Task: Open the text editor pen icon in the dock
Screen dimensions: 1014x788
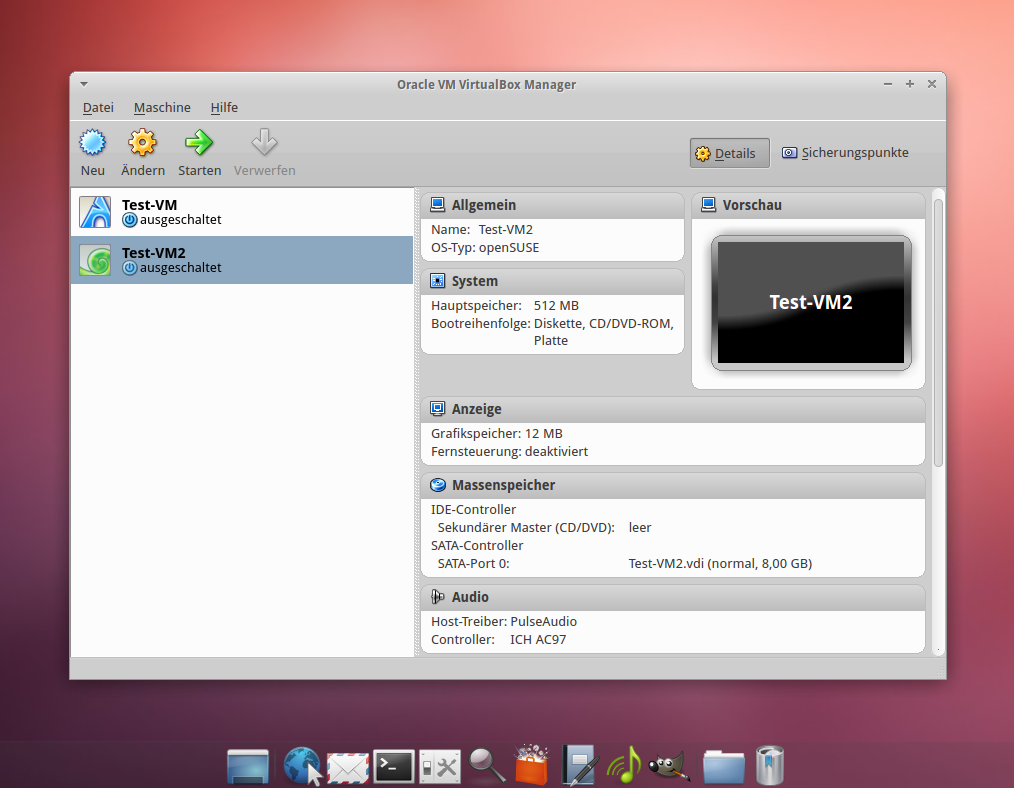Action: [x=579, y=765]
